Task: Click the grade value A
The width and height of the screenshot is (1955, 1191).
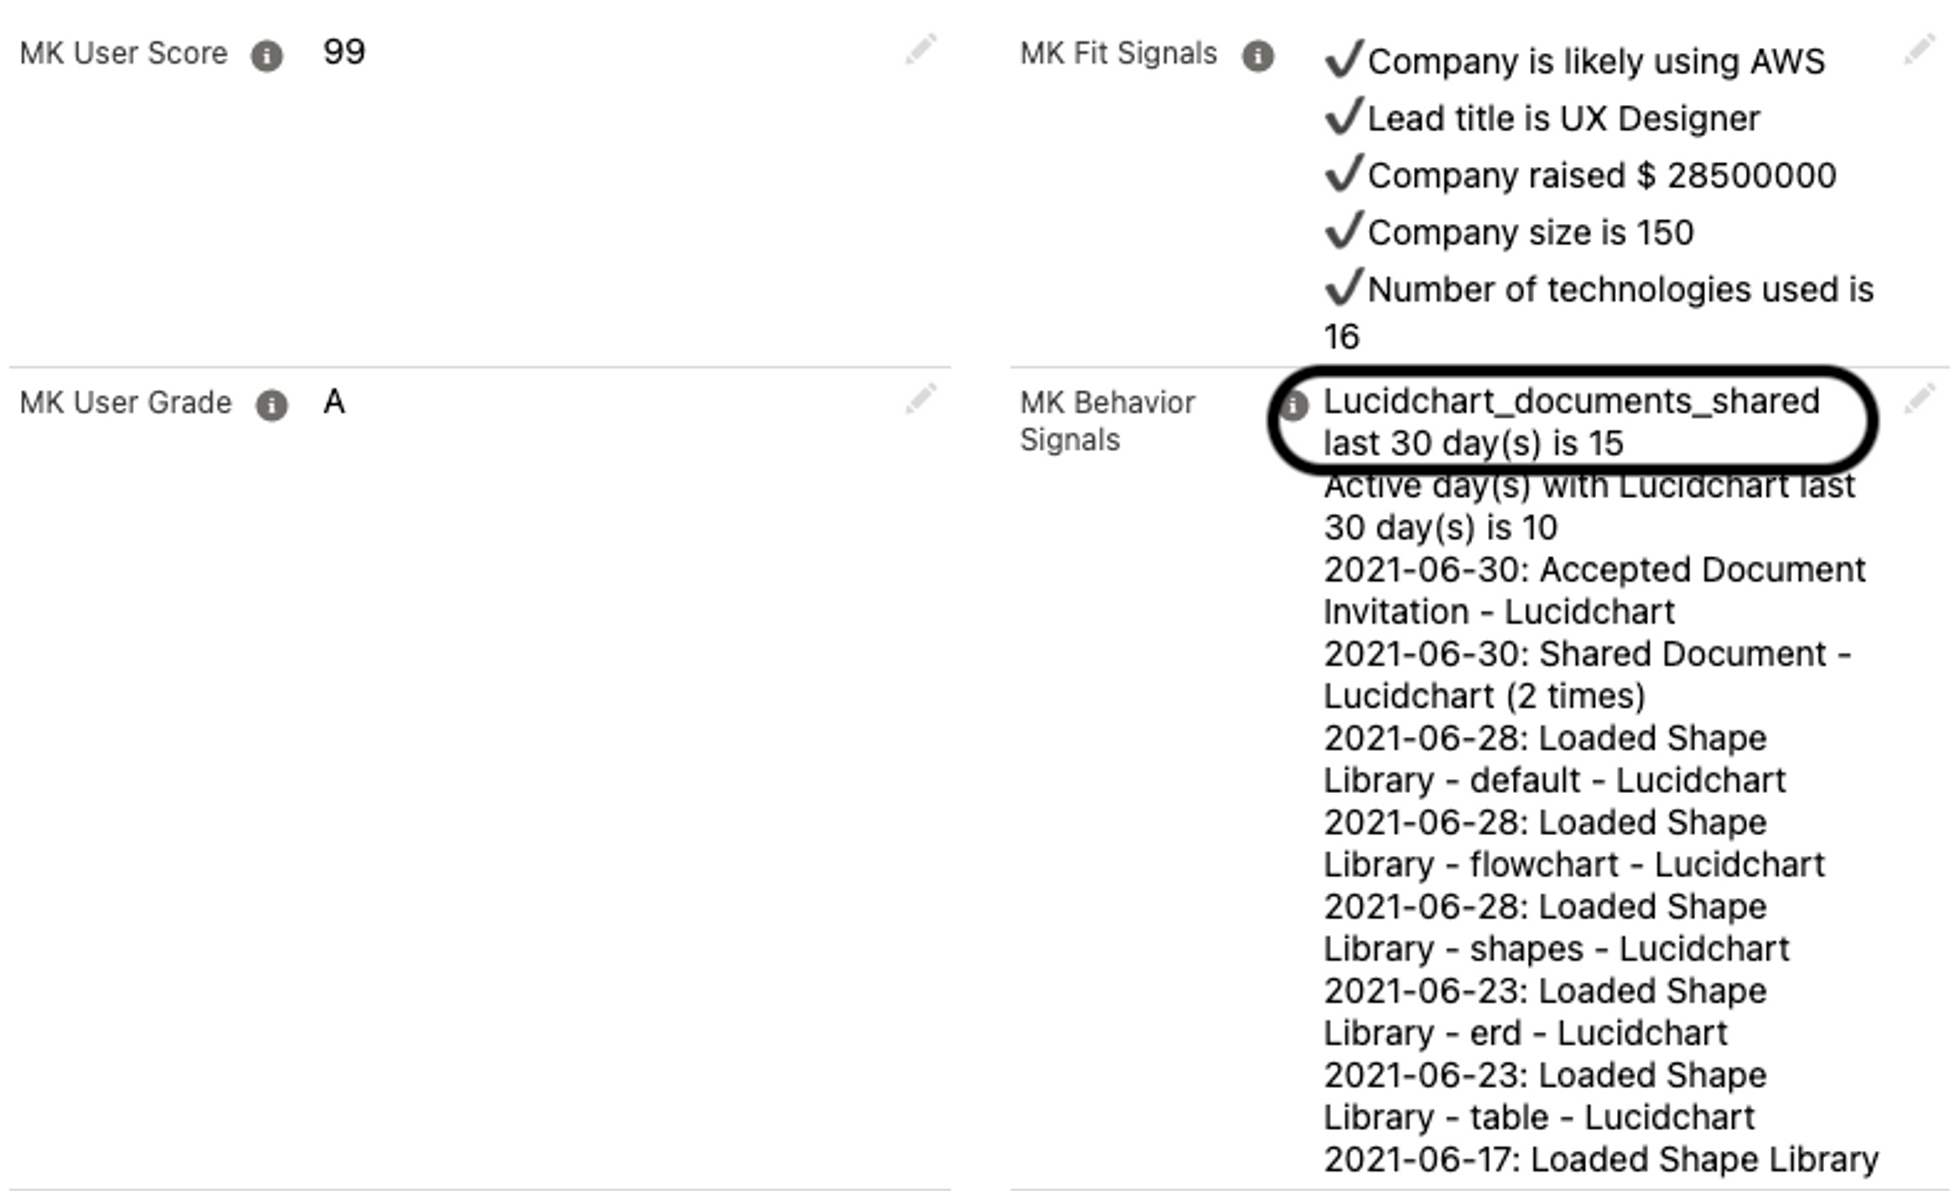Action: pyautogui.click(x=334, y=402)
